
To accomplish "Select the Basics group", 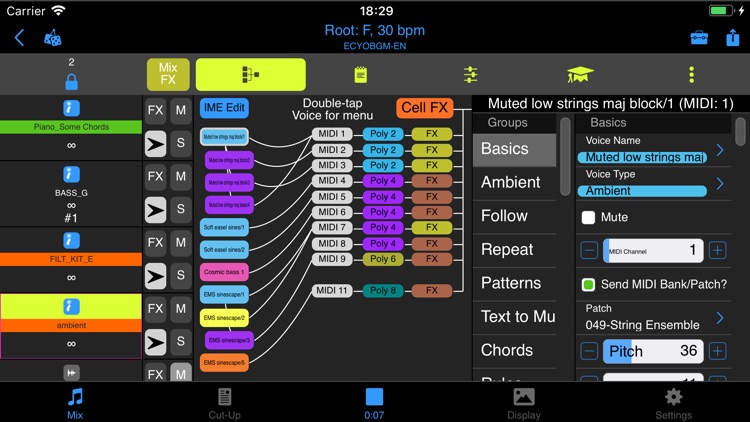I will pyautogui.click(x=515, y=149).
